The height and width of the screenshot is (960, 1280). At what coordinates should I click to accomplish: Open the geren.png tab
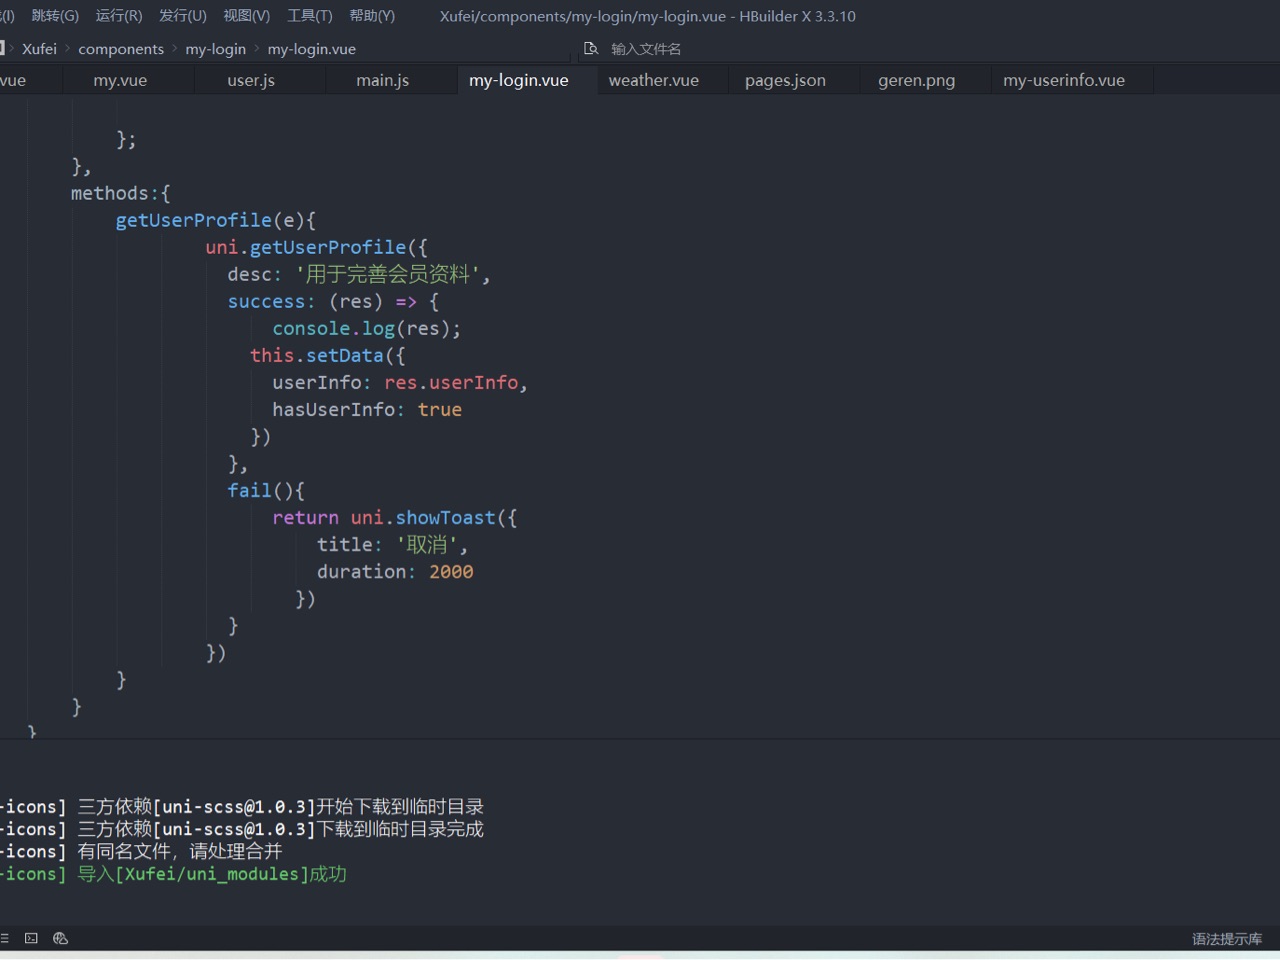pos(917,80)
